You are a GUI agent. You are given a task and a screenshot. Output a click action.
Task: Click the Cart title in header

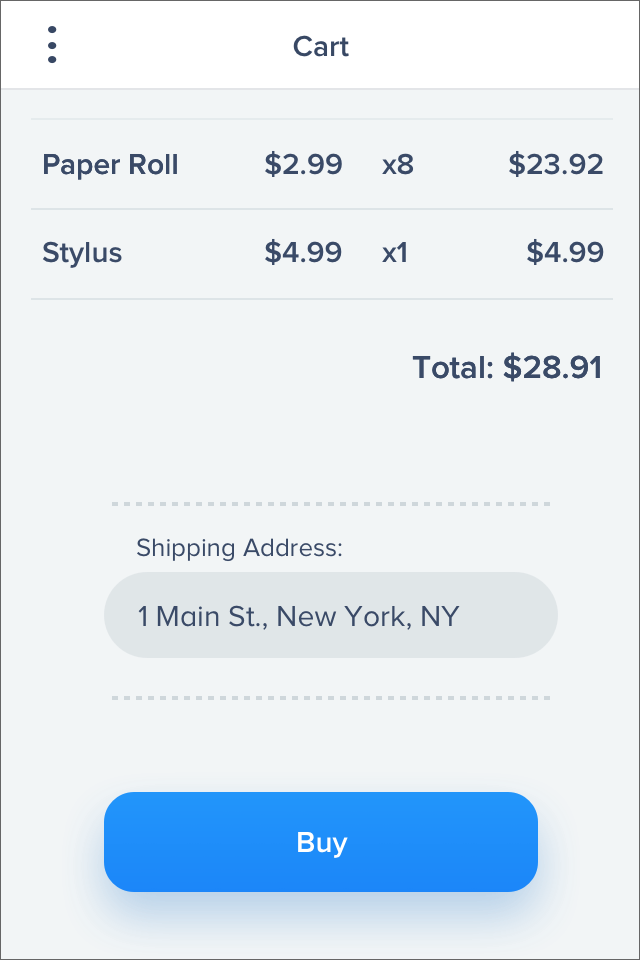coord(321,47)
